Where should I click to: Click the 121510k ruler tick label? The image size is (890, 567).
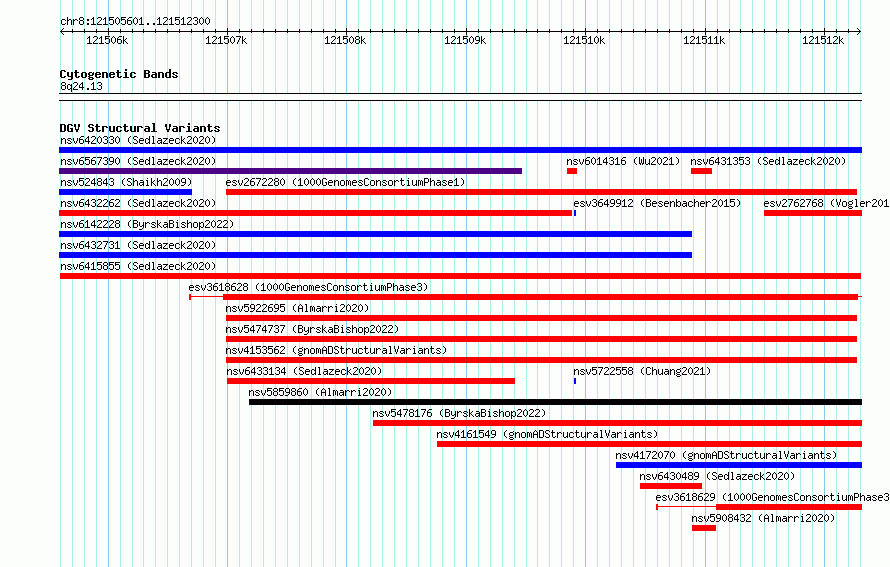(x=584, y=40)
